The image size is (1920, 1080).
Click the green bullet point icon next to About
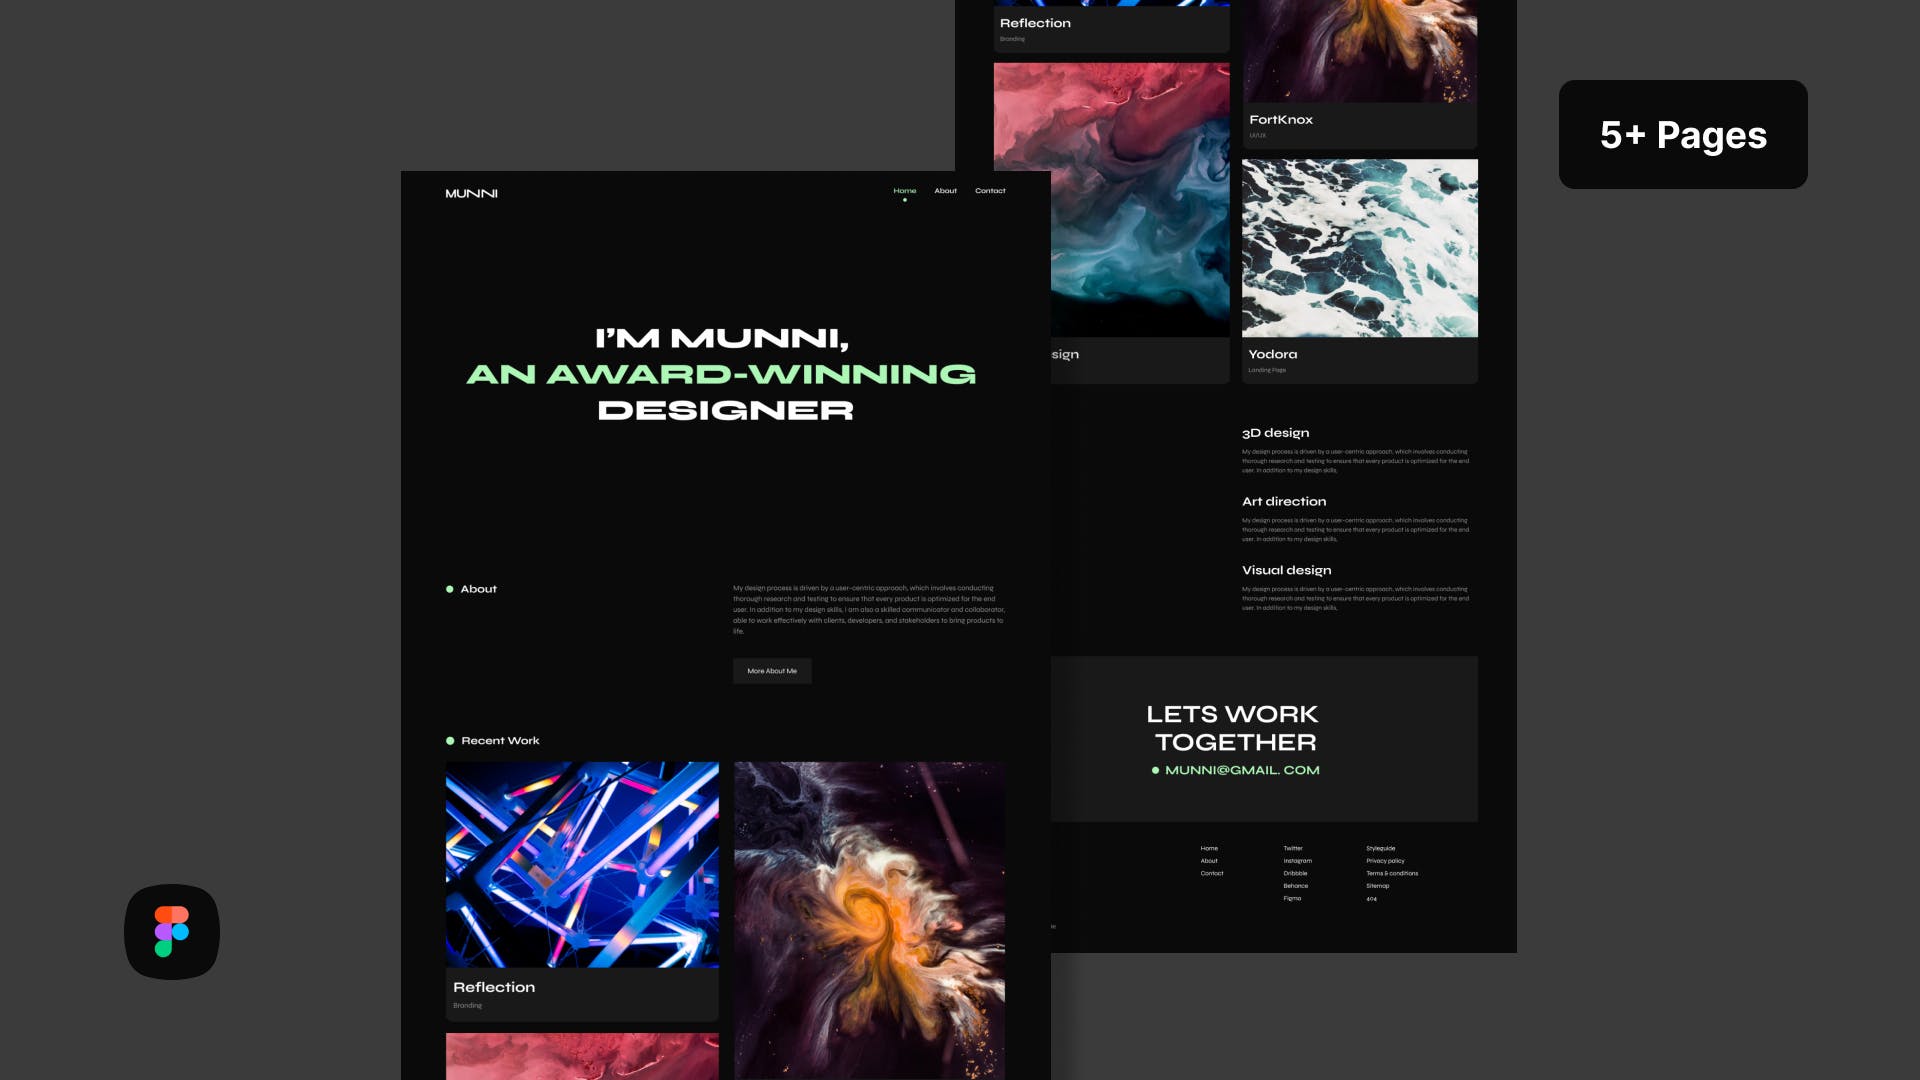450,588
